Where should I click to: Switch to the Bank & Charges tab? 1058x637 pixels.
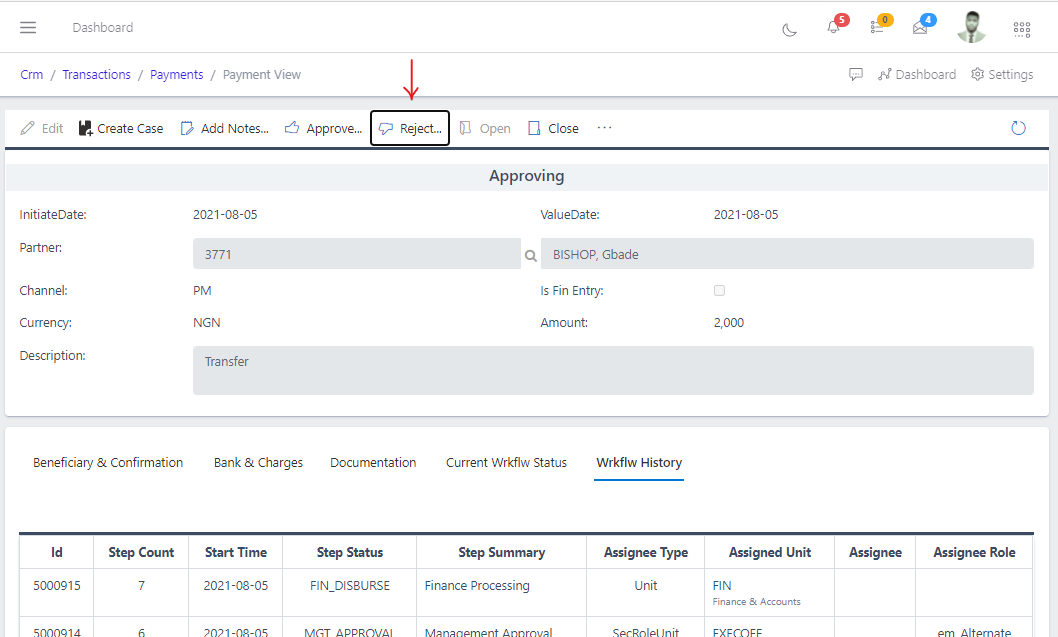click(x=258, y=462)
